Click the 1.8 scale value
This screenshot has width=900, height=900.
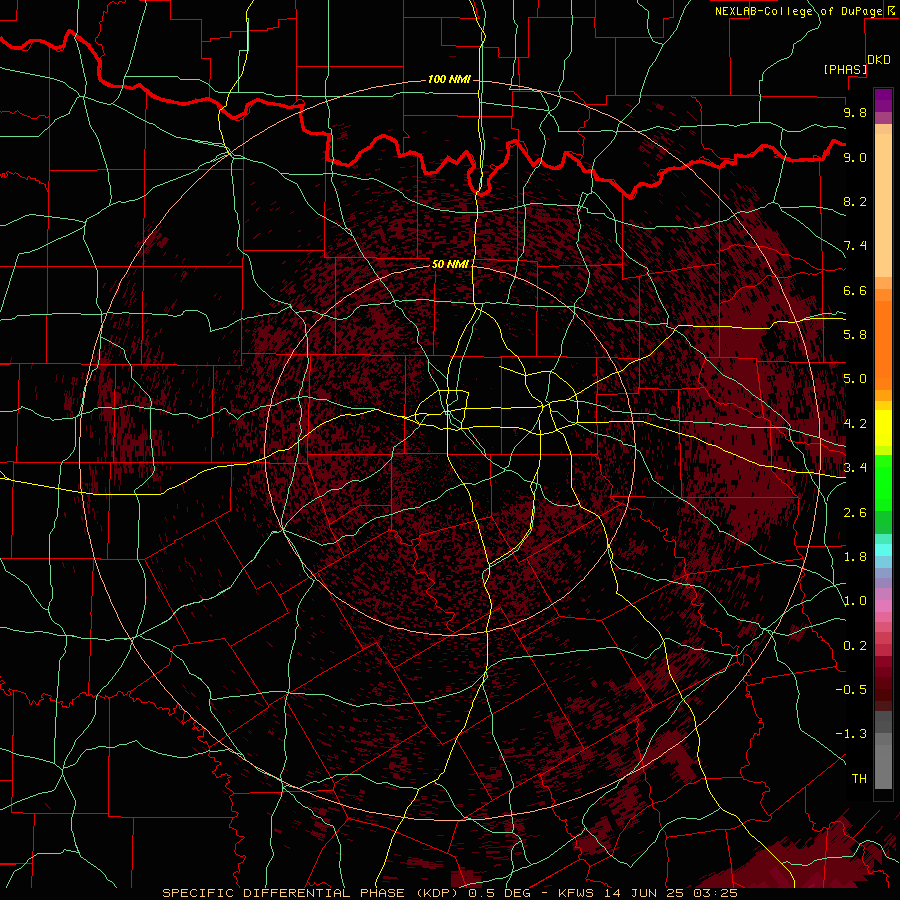coord(855,557)
